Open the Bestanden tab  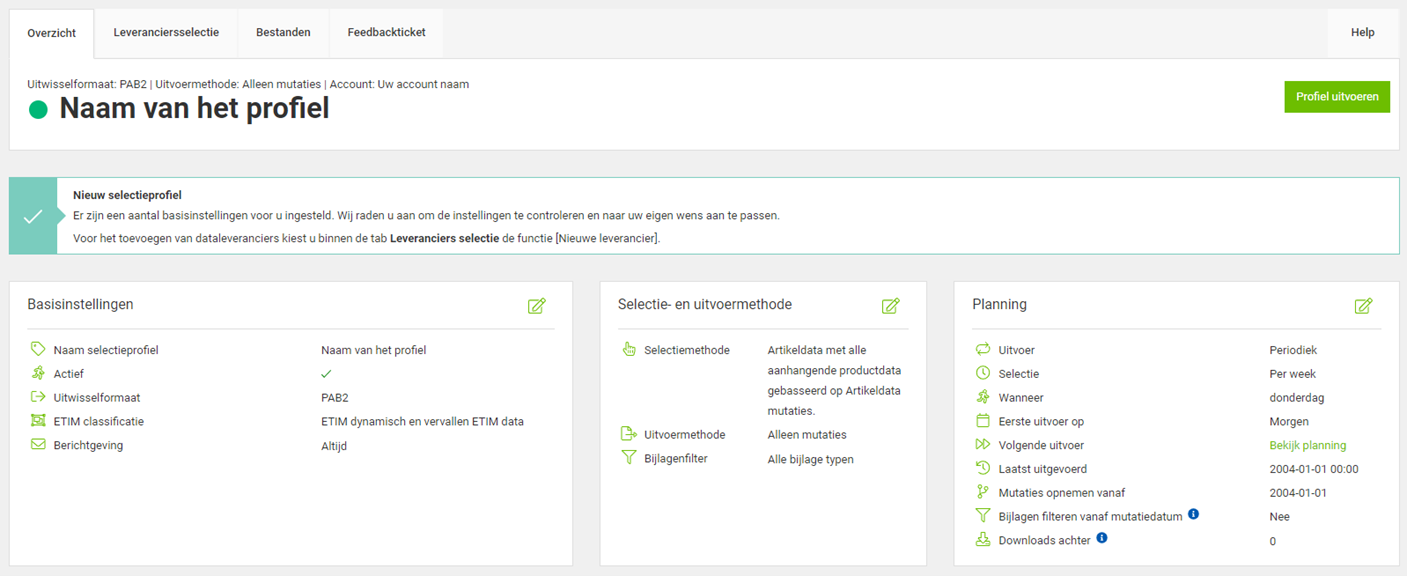283,33
